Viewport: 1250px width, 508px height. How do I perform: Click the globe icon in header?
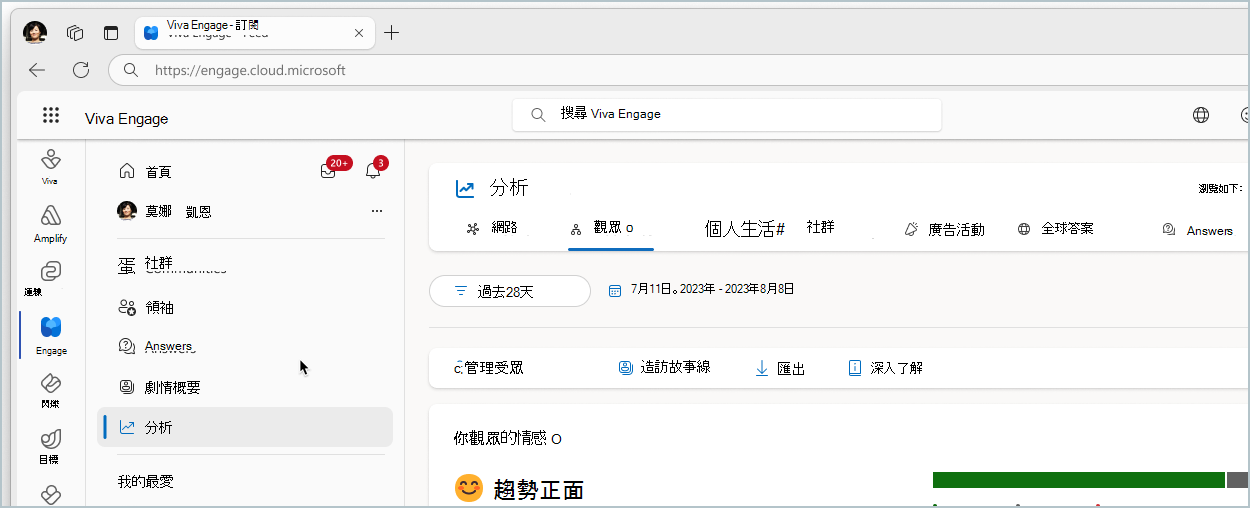(x=1201, y=115)
